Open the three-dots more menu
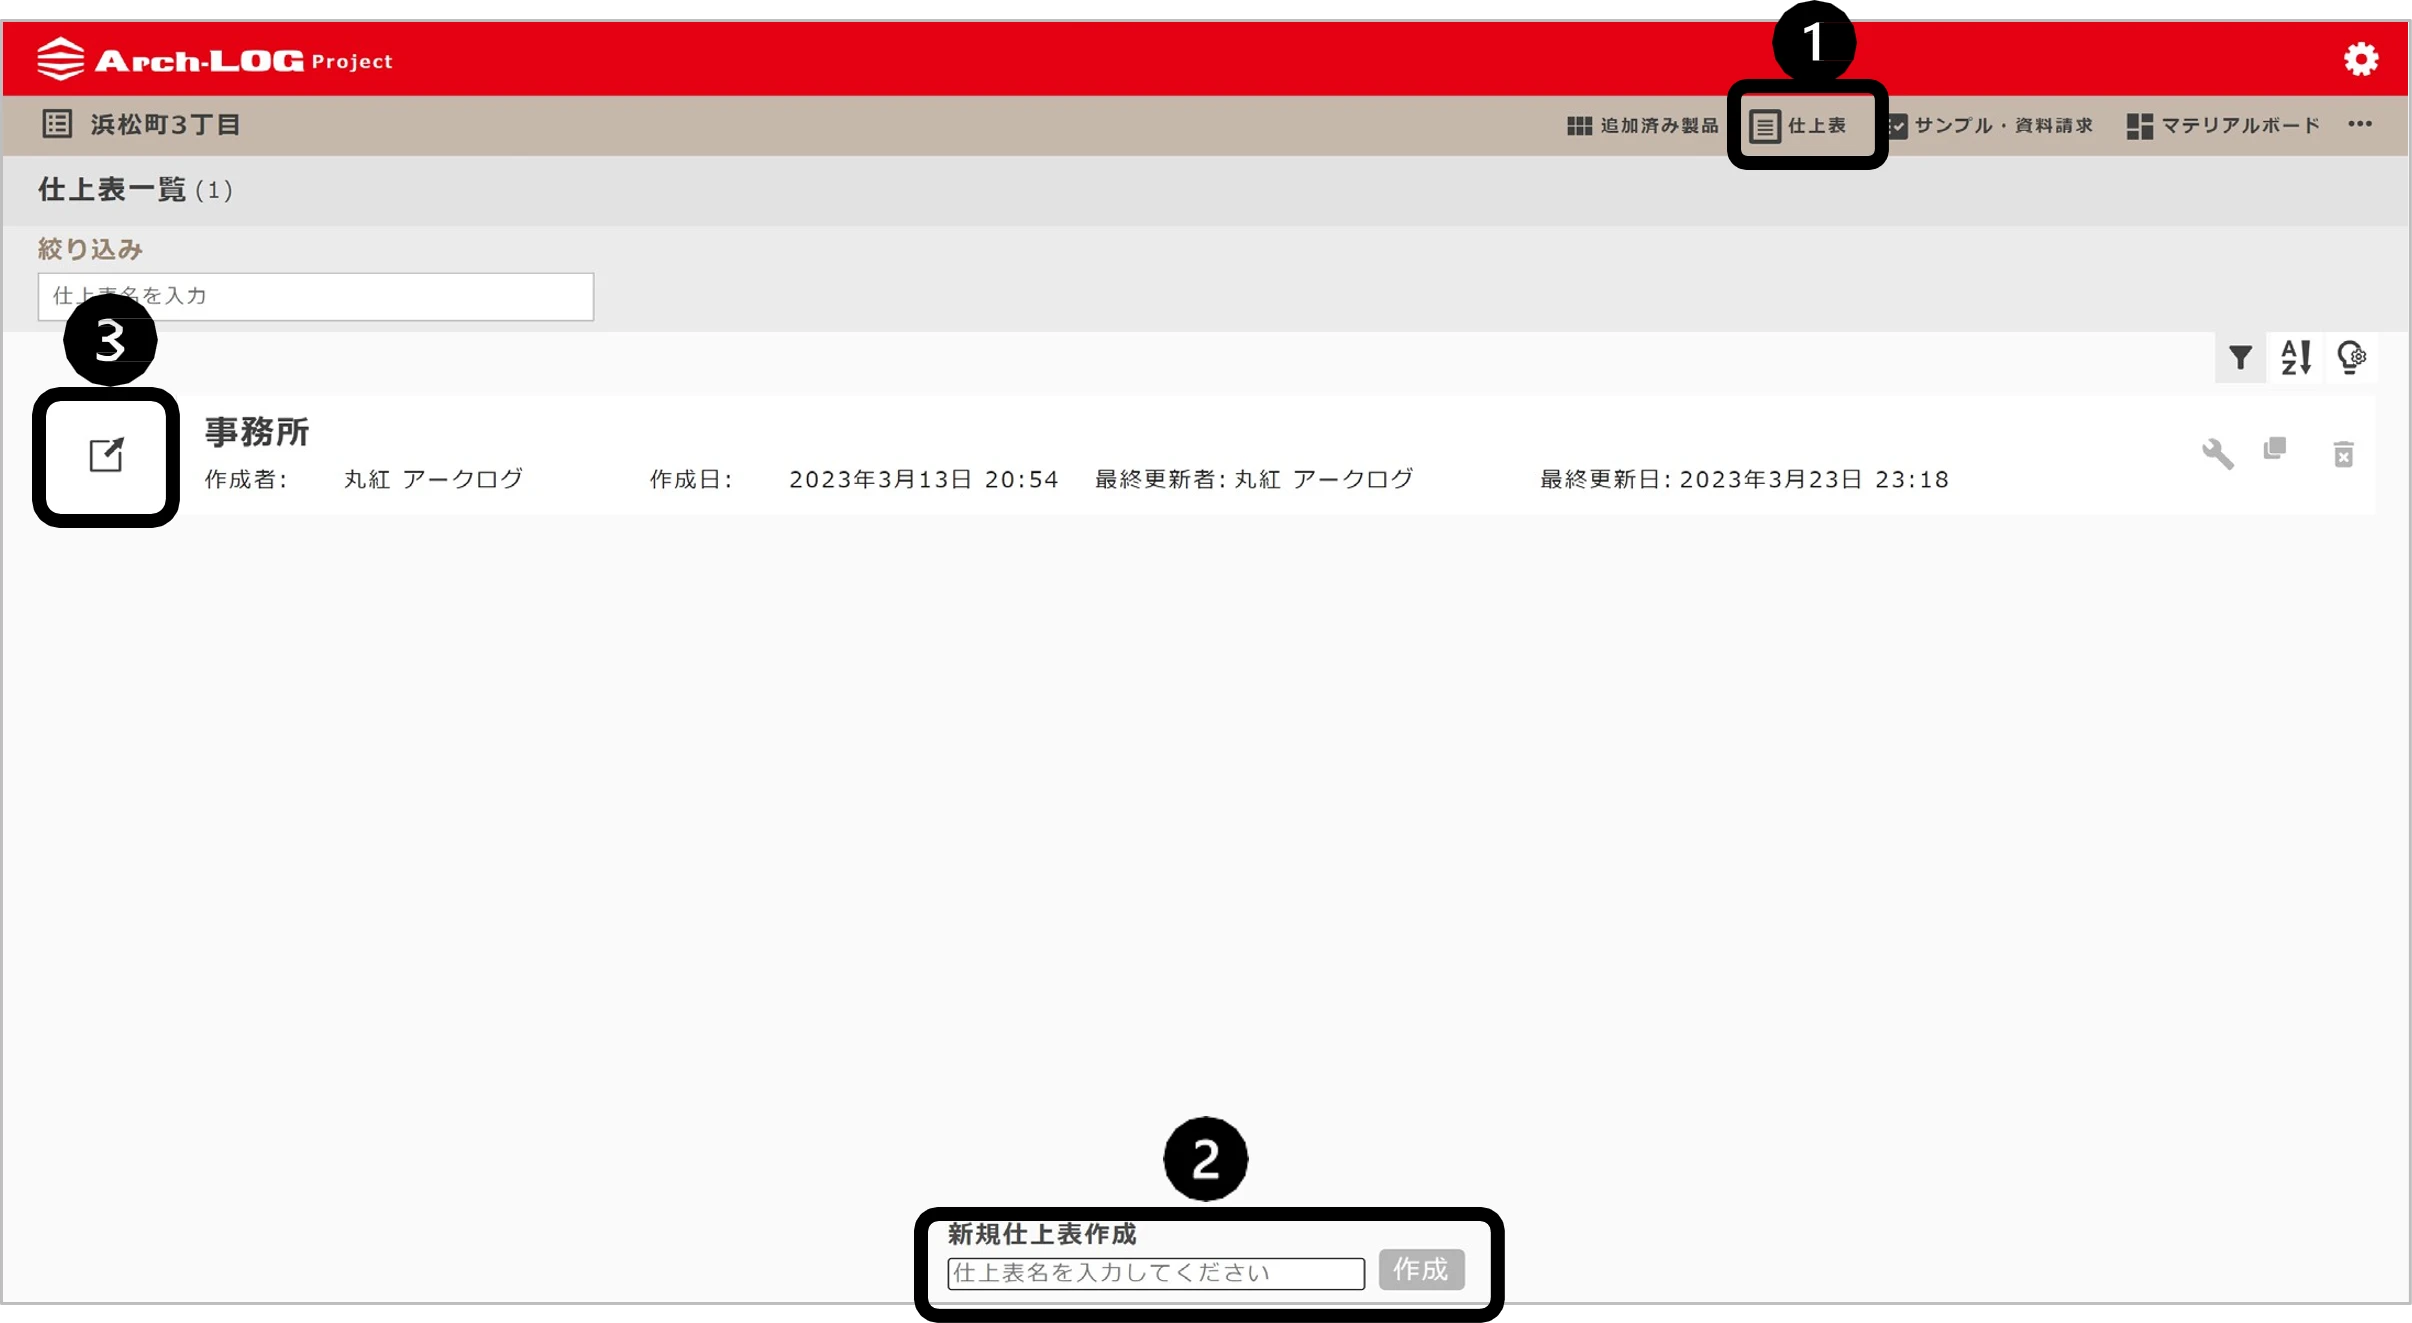2412x1323 pixels. tap(2360, 124)
